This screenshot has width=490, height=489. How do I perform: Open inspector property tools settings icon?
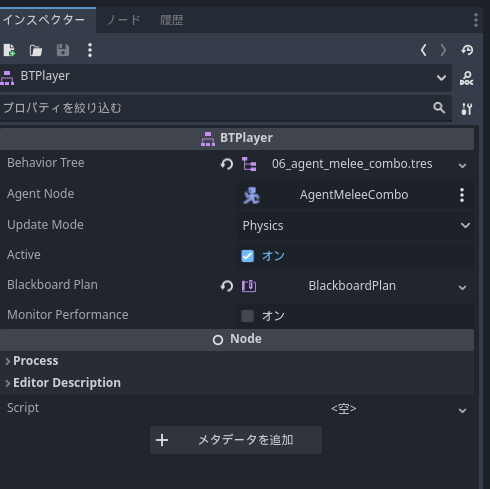click(x=467, y=109)
